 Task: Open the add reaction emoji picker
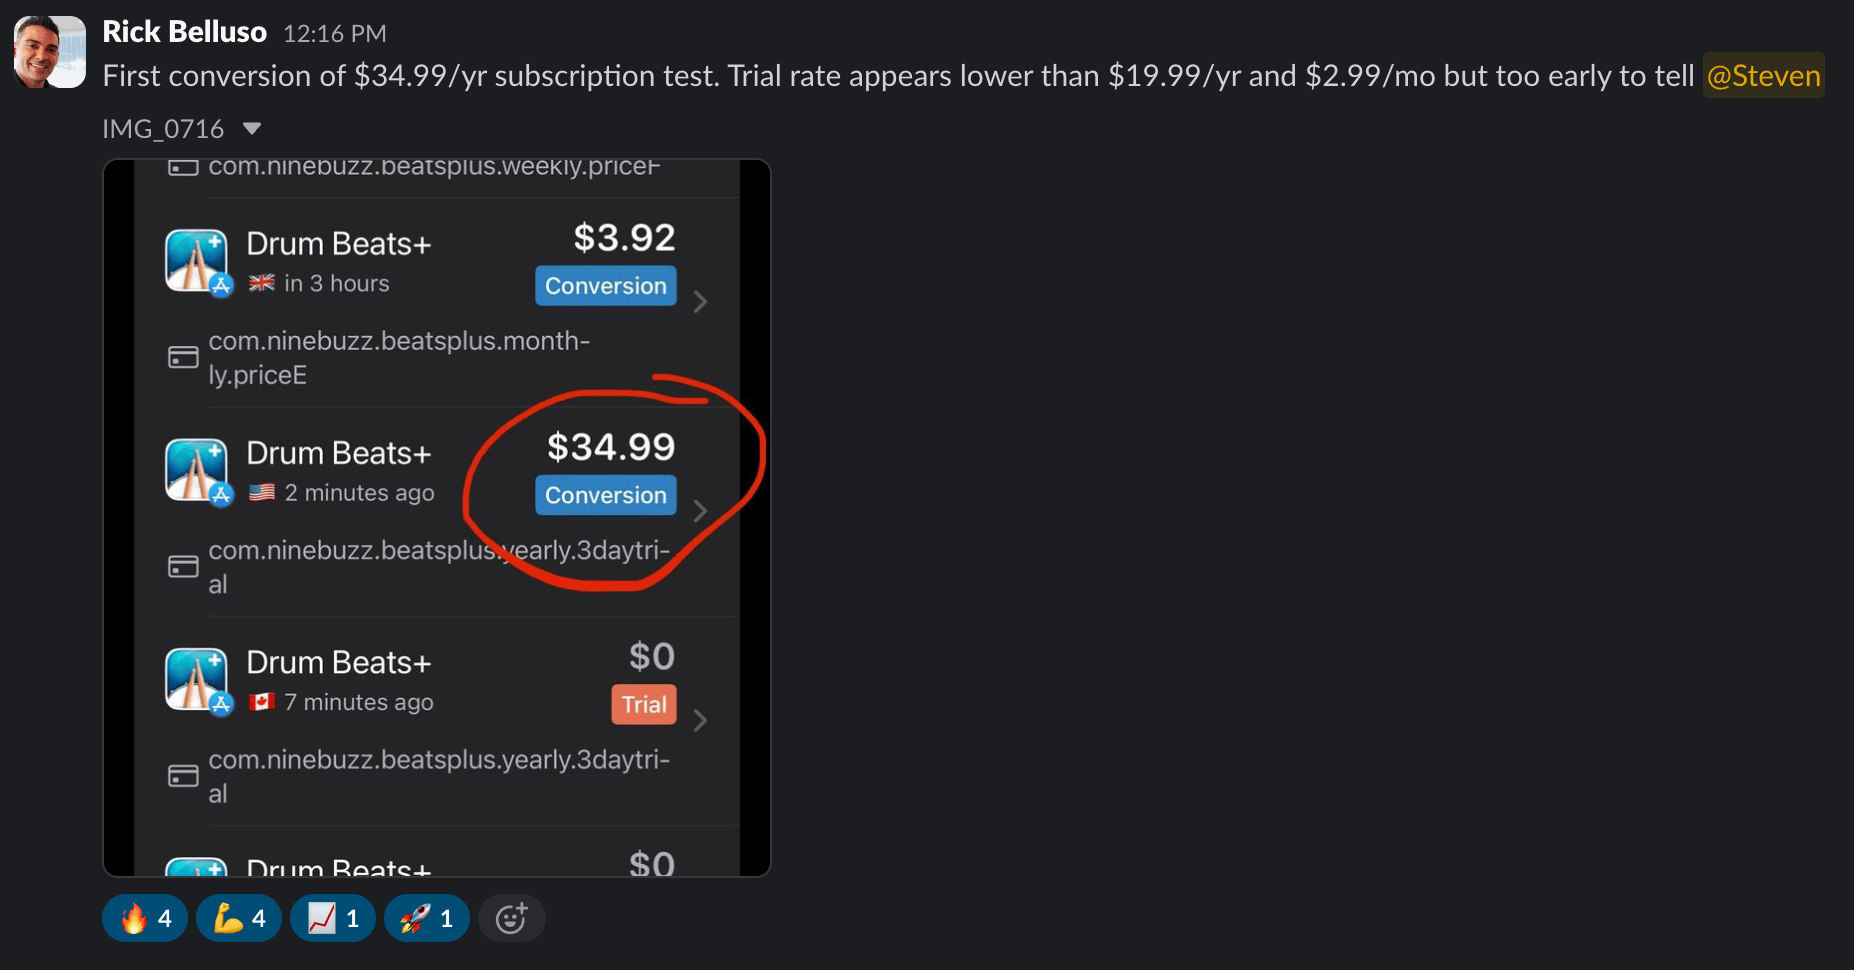511,918
